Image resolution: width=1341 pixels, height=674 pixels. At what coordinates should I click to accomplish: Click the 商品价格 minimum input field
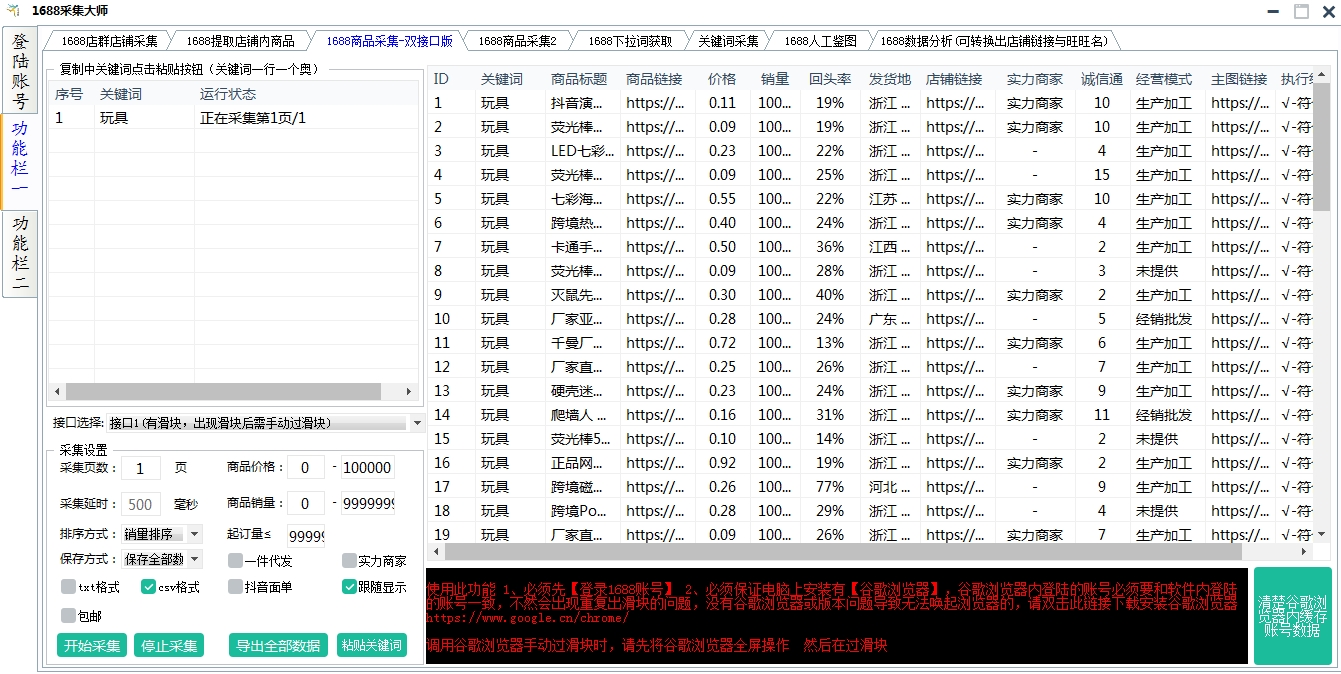[x=306, y=468]
